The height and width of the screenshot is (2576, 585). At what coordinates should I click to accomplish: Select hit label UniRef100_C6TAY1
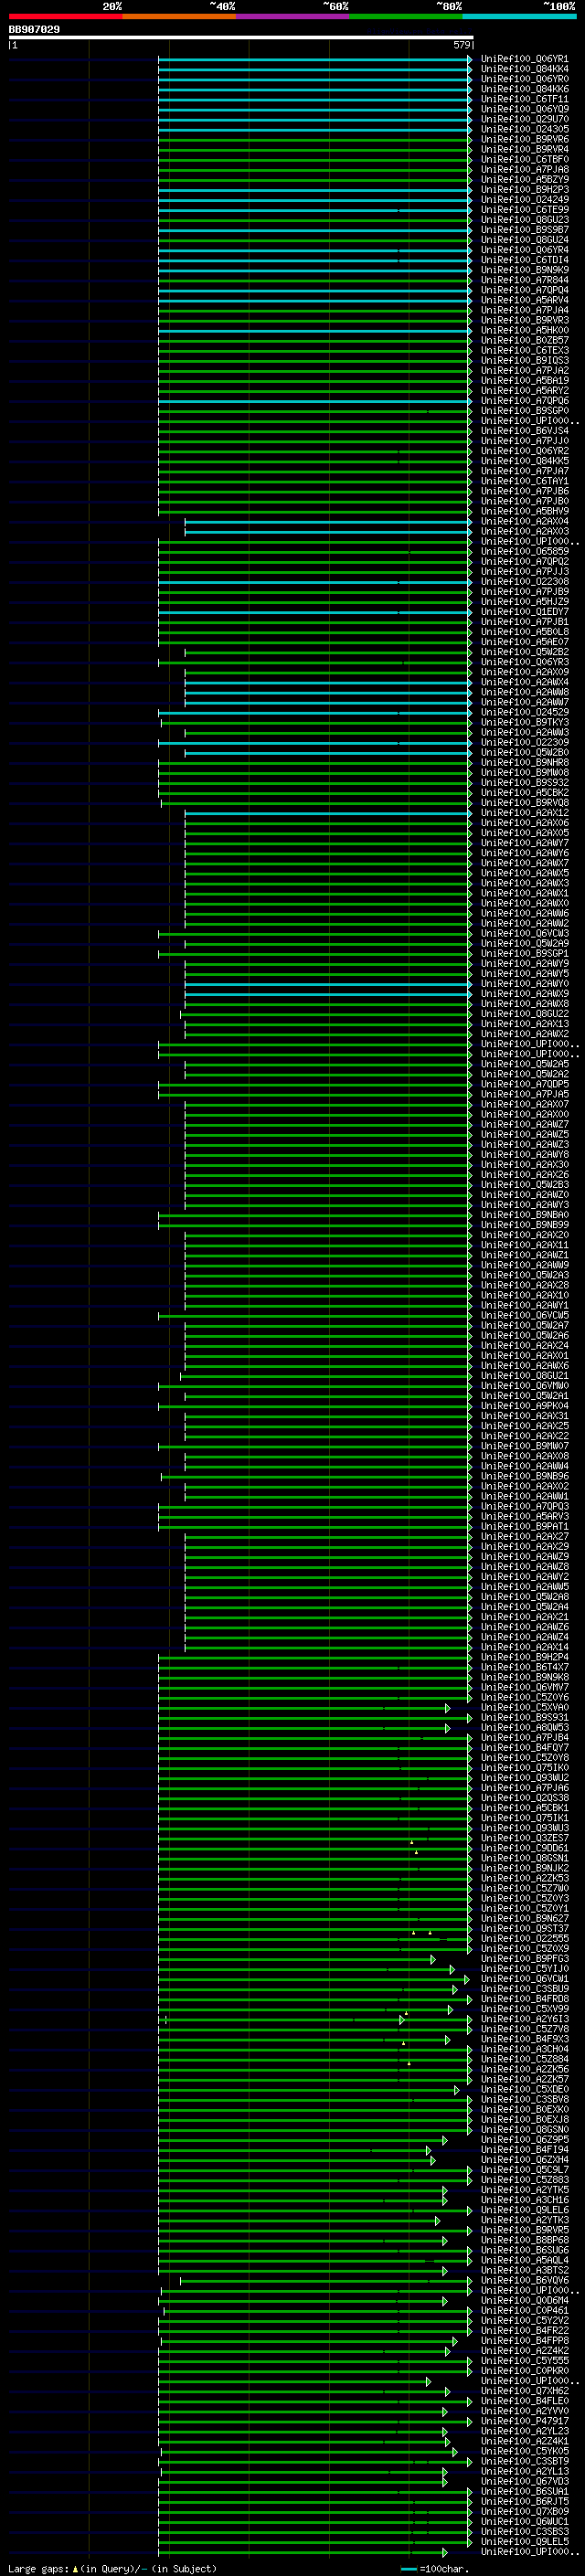coord(525,481)
